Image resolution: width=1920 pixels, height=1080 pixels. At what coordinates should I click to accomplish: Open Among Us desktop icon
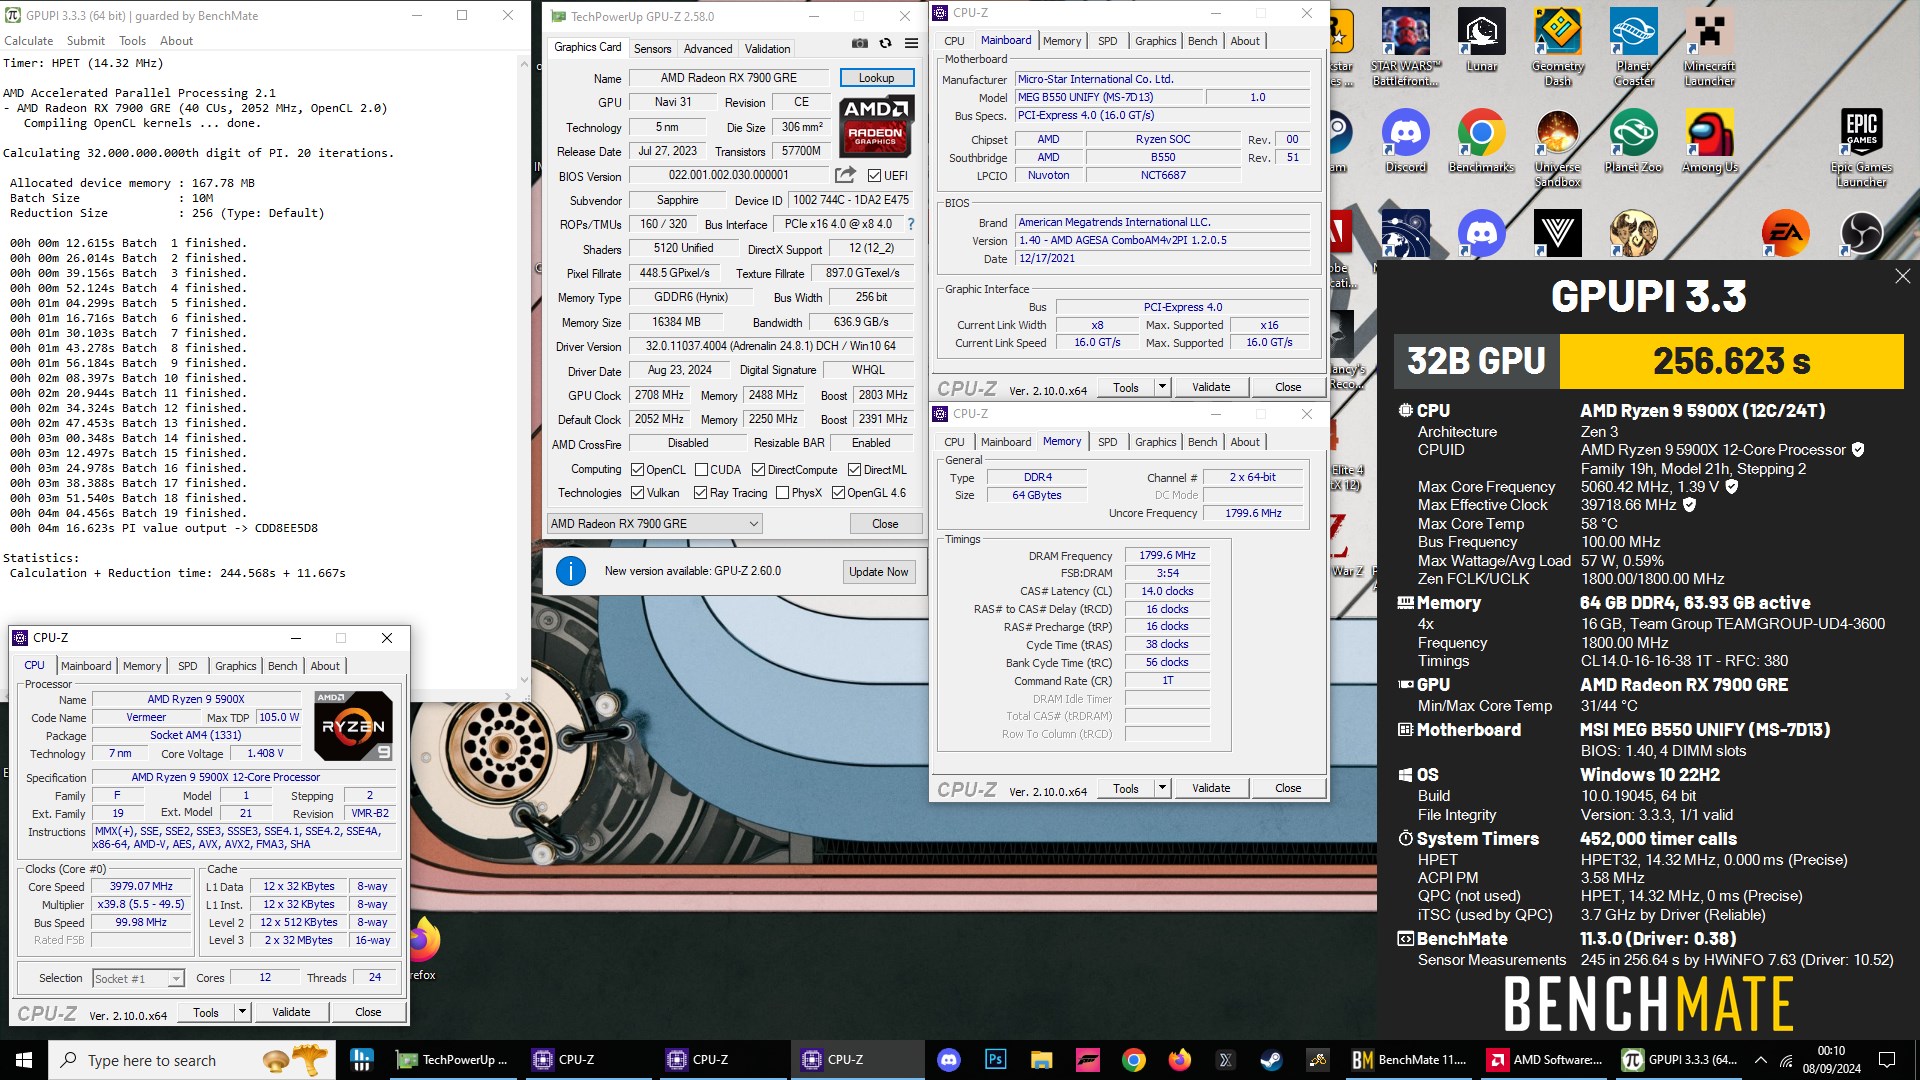click(x=1709, y=140)
